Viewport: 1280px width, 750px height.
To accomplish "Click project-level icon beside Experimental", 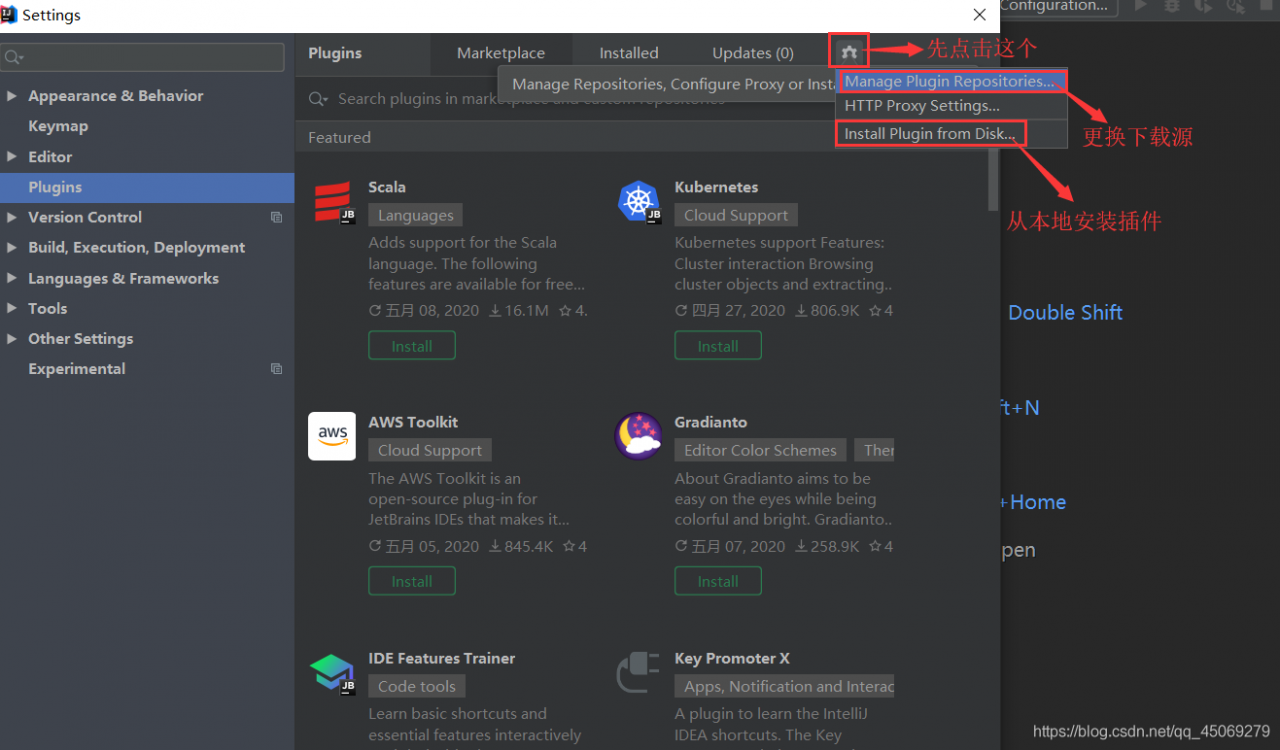I will point(276,369).
